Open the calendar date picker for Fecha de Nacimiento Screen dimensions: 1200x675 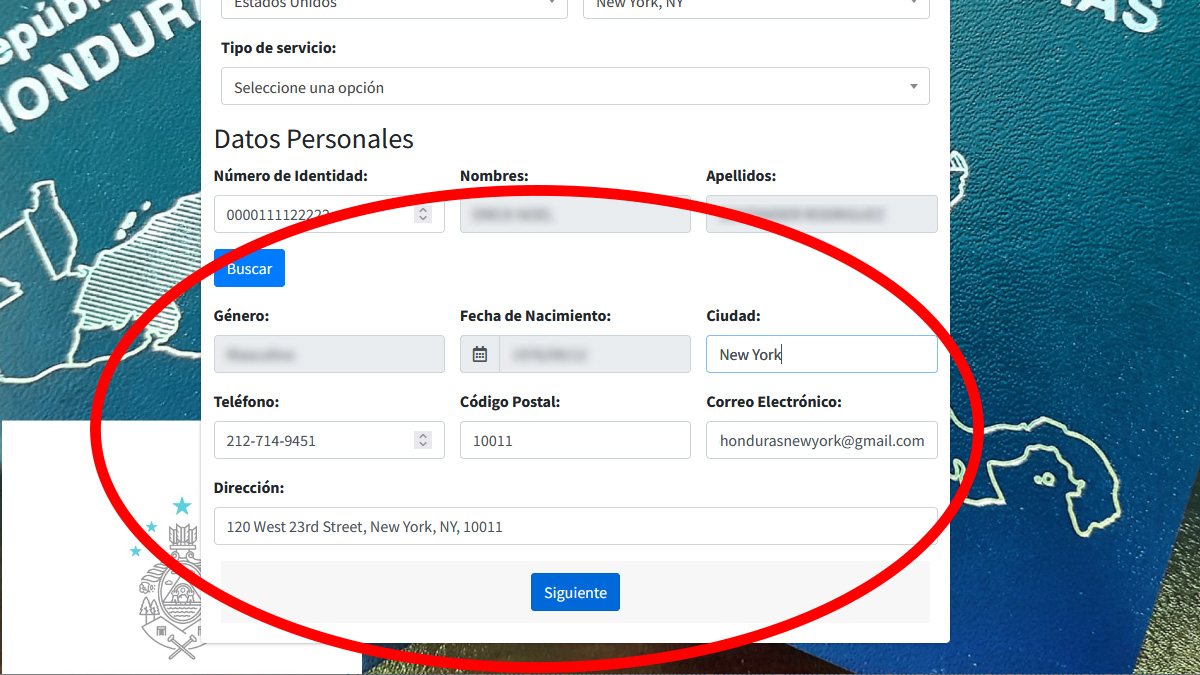tap(479, 353)
